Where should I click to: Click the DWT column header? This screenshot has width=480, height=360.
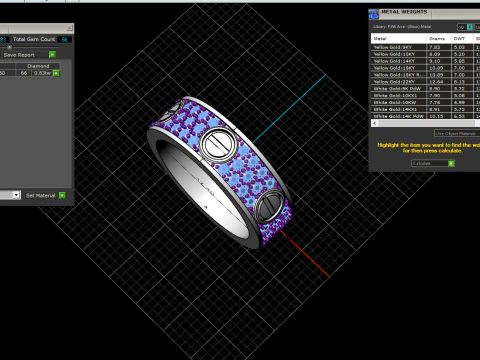pyautogui.click(x=462, y=39)
